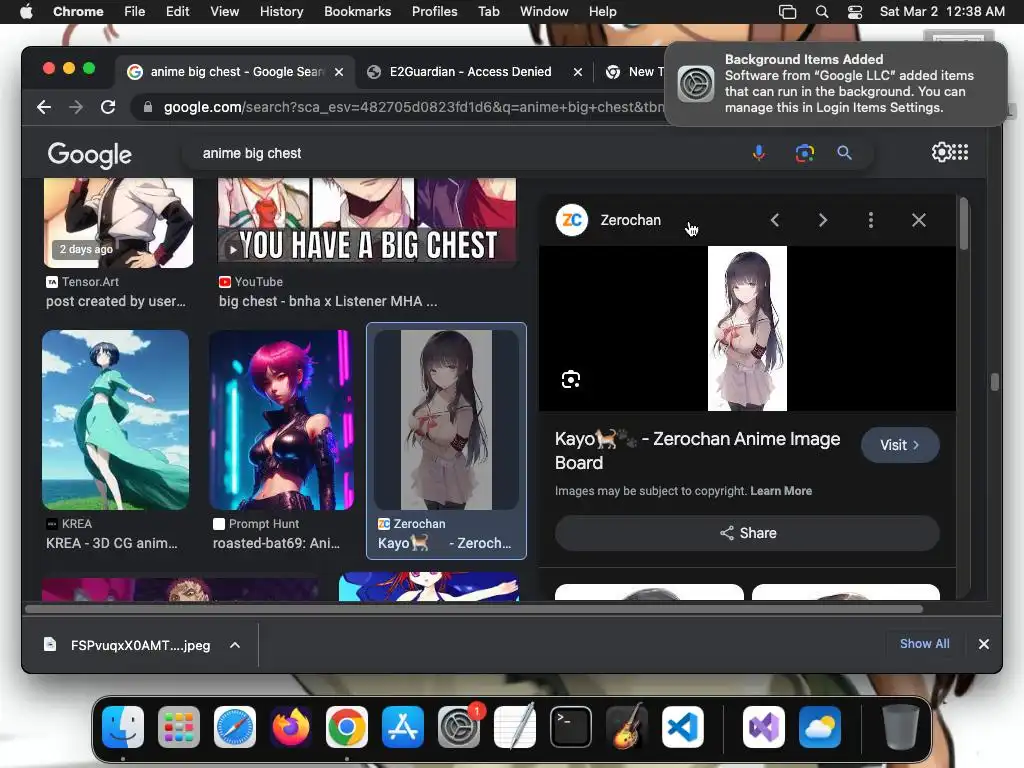Open the History menu
The width and height of the screenshot is (1024, 768).
click(x=281, y=12)
